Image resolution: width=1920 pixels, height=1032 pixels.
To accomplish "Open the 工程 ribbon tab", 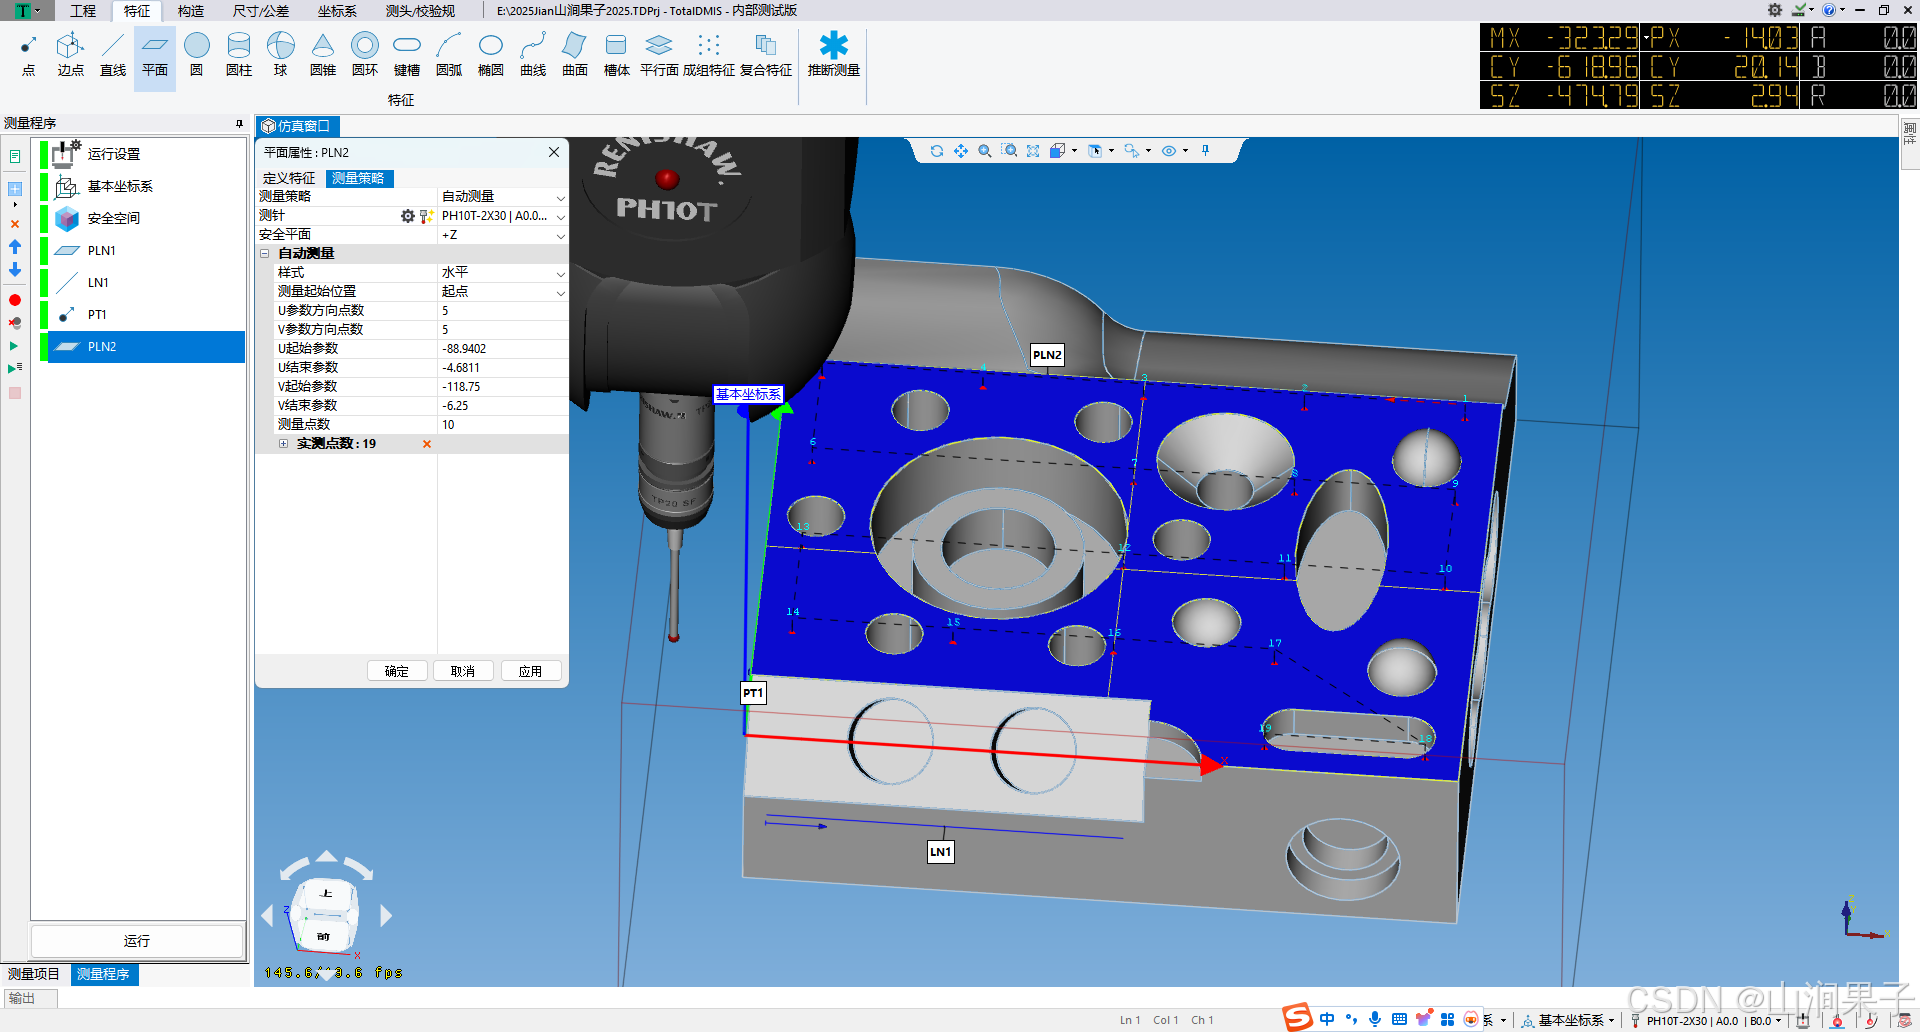I will (x=83, y=11).
